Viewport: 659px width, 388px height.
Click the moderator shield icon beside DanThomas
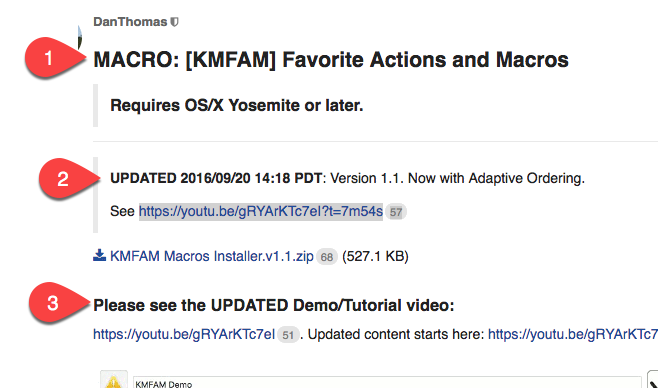(x=174, y=22)
